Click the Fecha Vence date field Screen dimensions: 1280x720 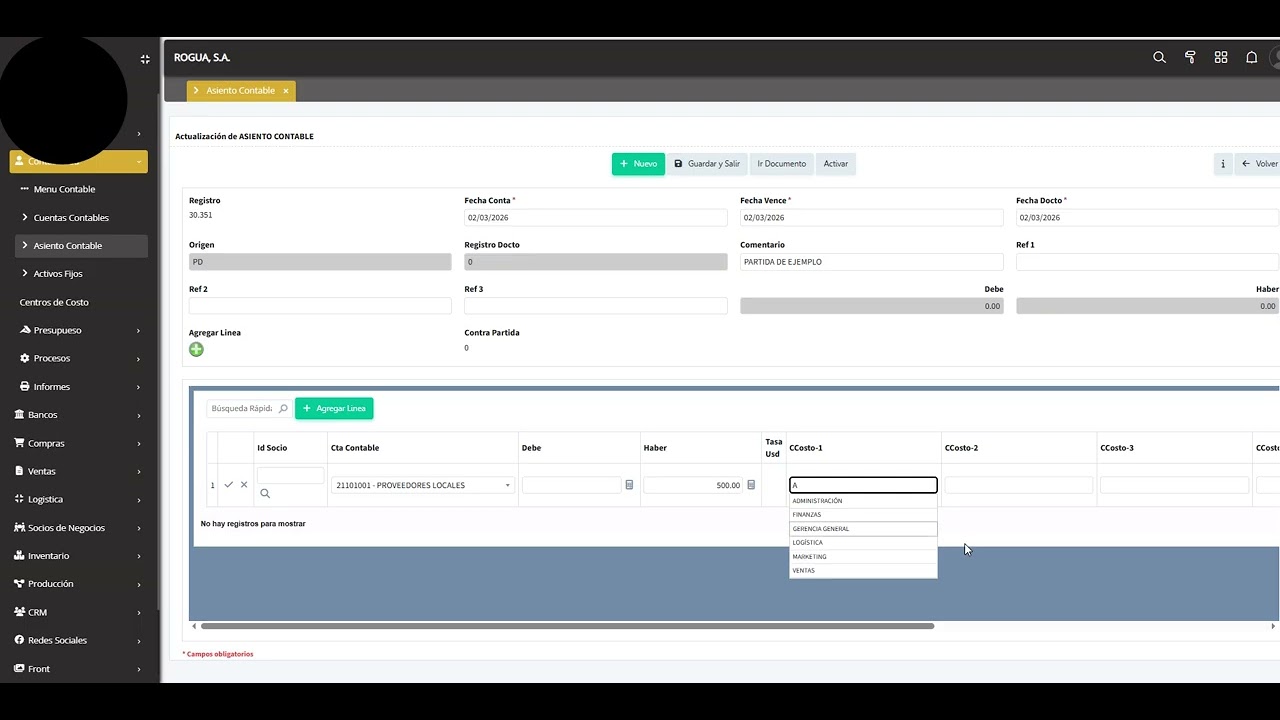(x=872, y=217)
